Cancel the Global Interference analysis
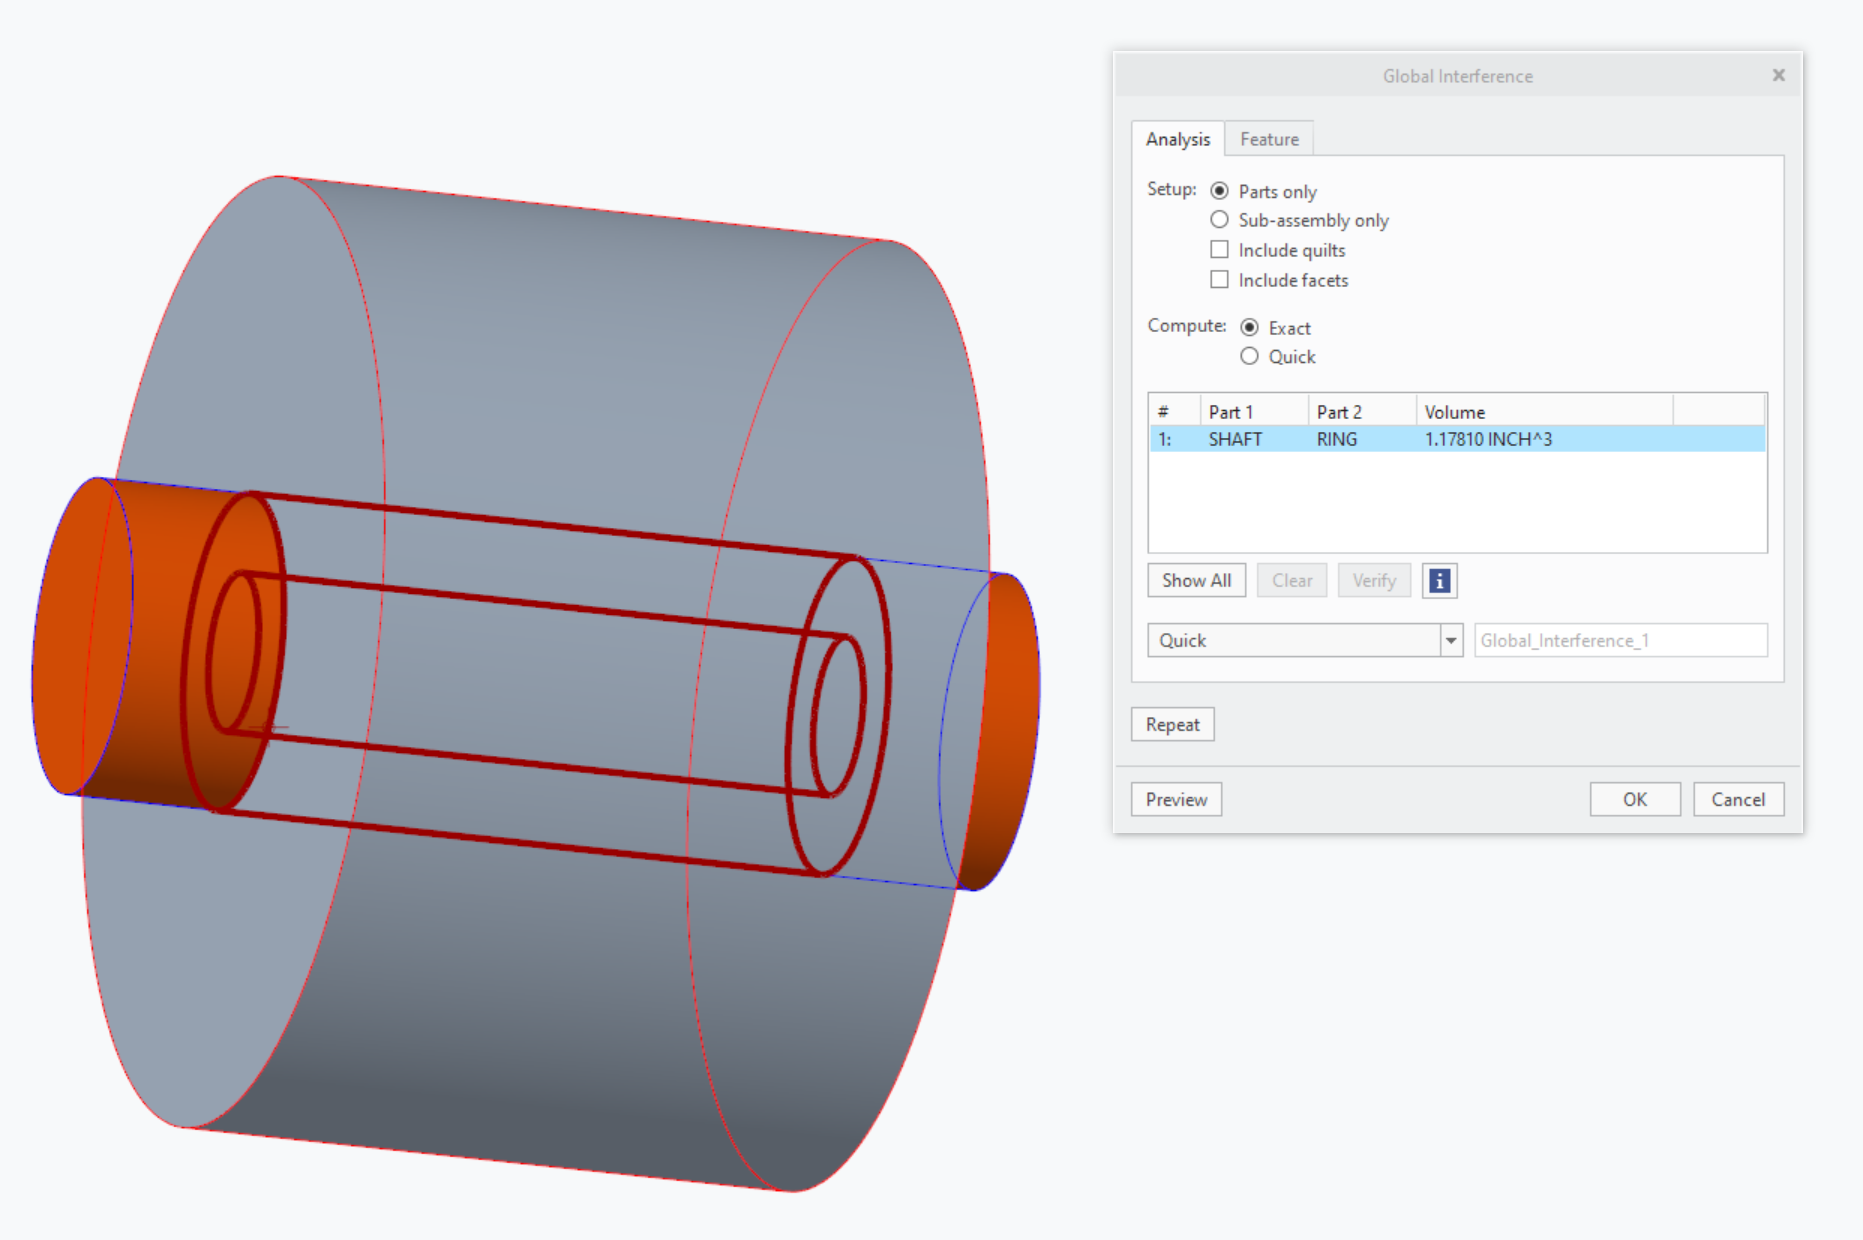Viewport: 1863px width, 1240px height. [1739, 799]
